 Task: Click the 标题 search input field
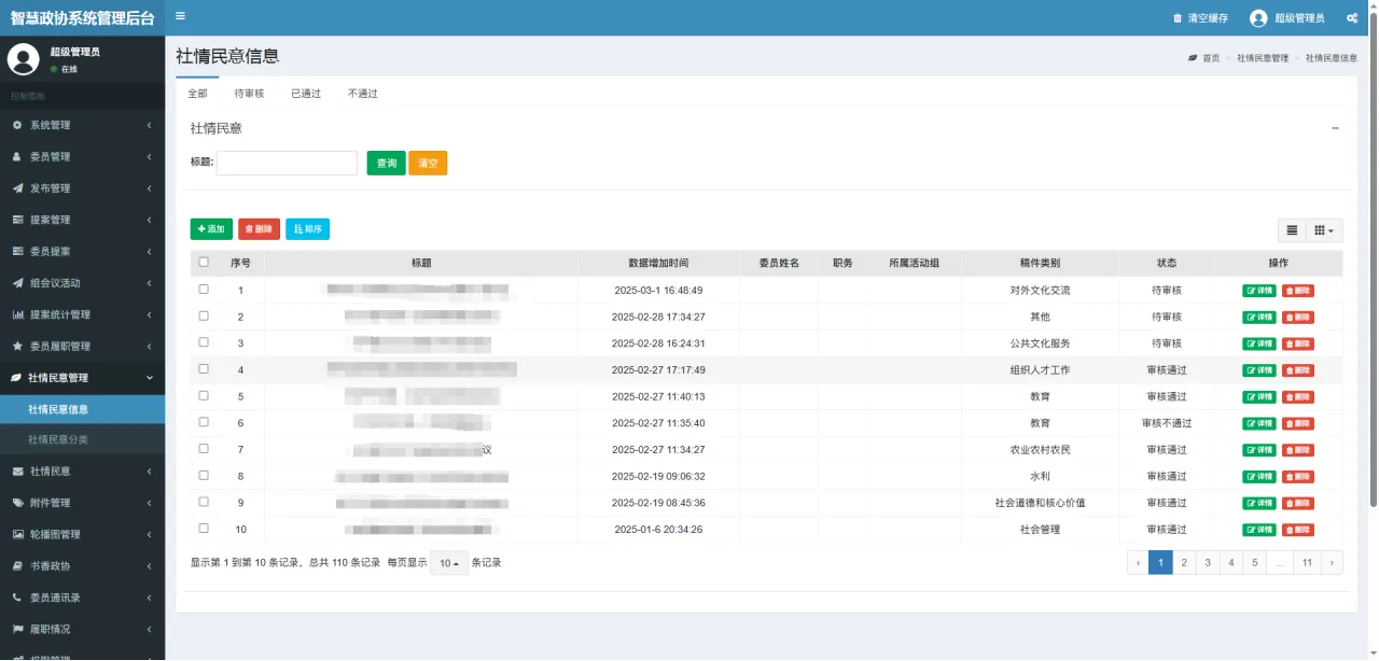pyautogui.click(x=287, y=163)
